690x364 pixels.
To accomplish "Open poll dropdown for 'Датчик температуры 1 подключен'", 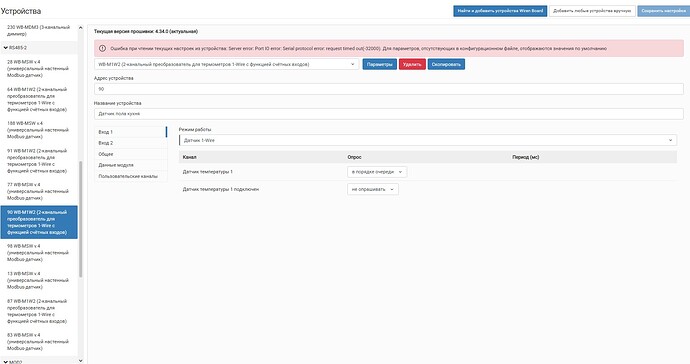I will click(x=373, y=189).
